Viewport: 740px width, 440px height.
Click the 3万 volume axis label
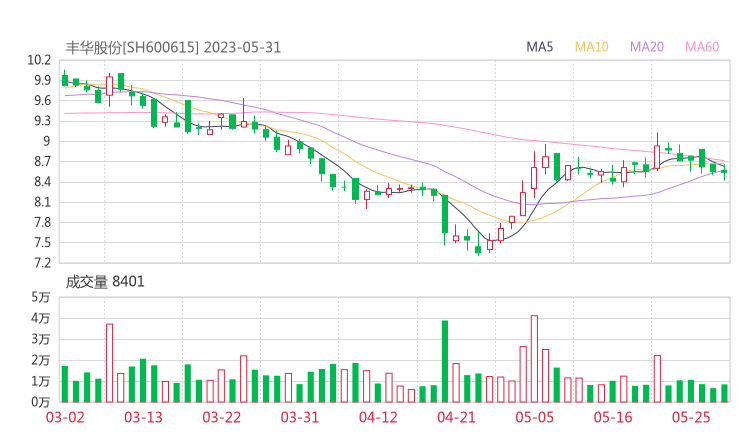(41, 339)
